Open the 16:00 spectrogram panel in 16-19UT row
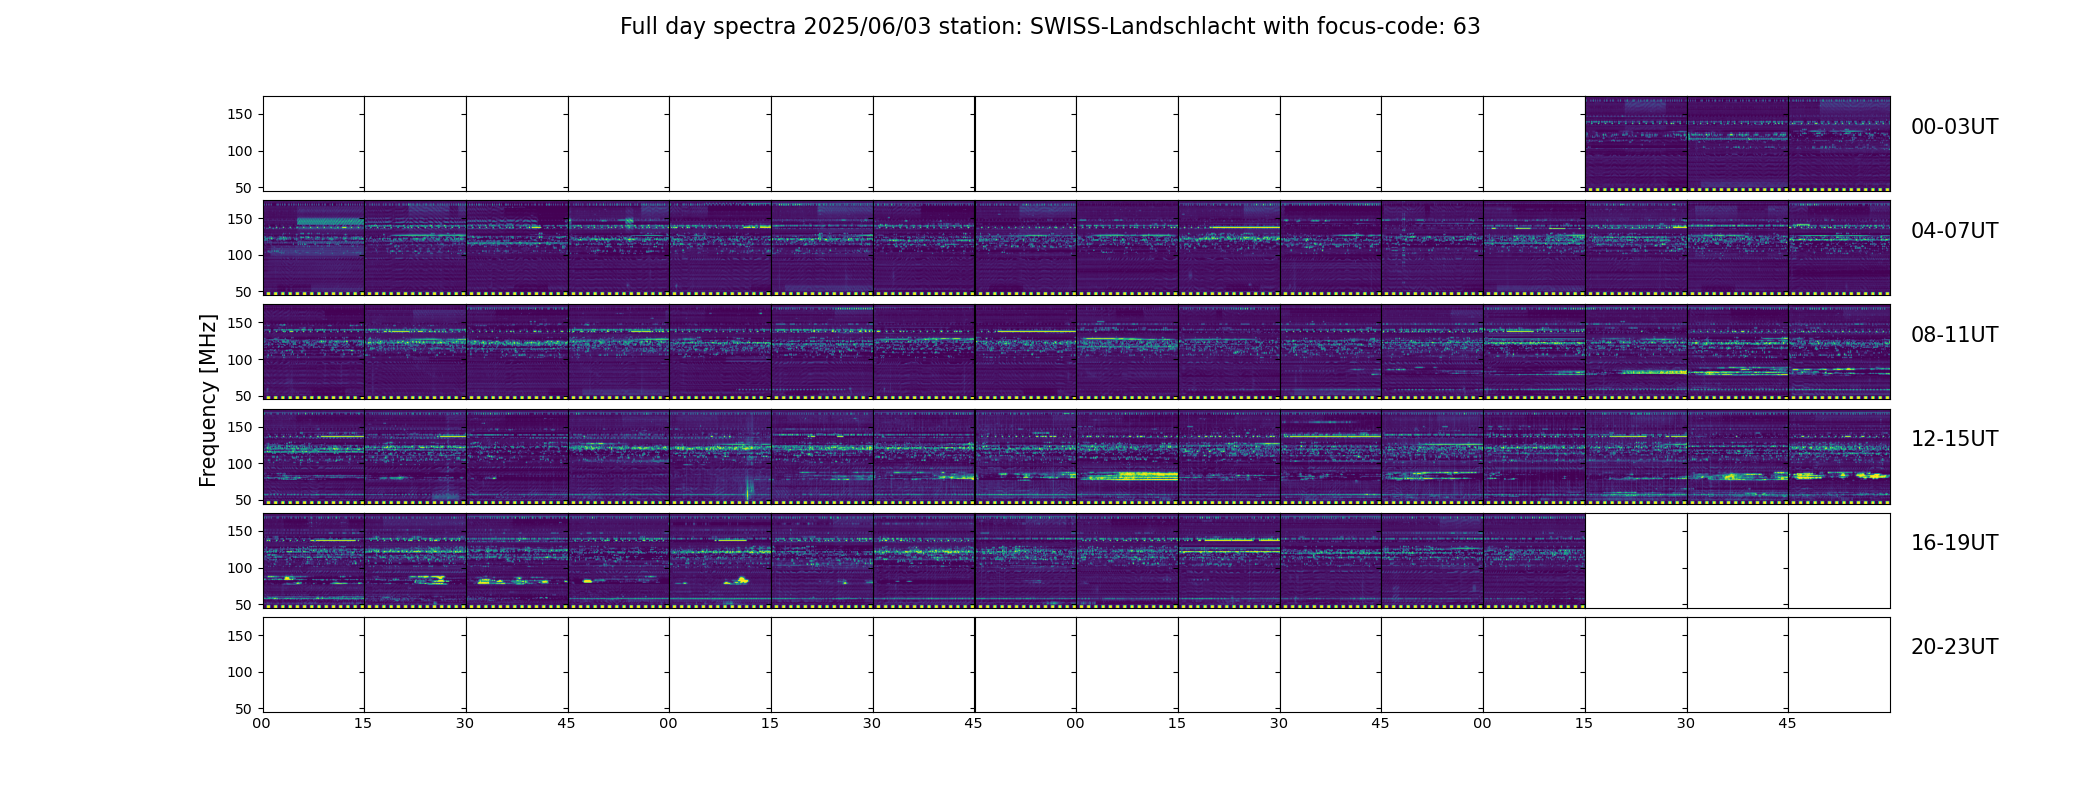Viewport: 2100px width, 800px height. coord(314,560)
